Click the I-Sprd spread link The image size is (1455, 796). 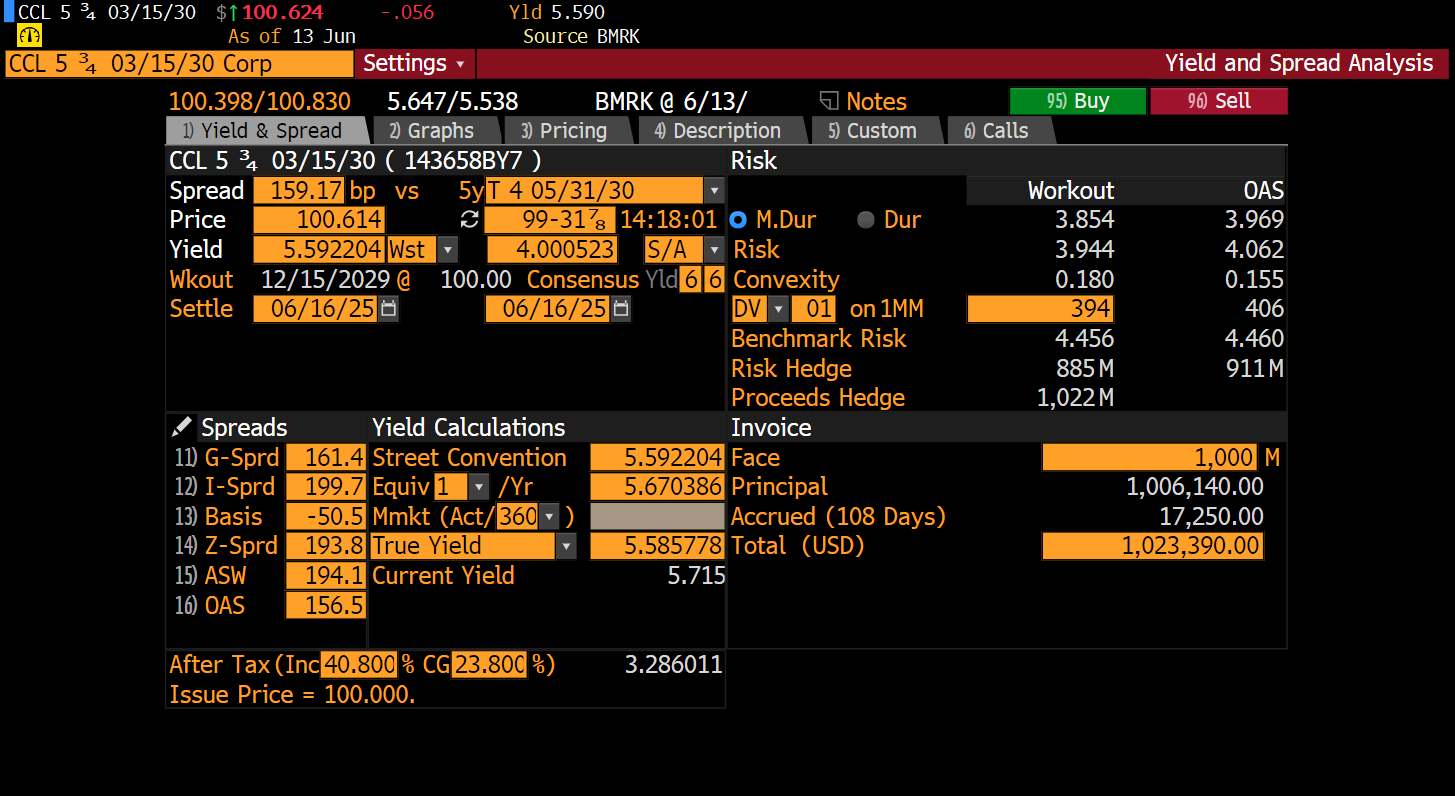pyautogui.click(x=225, y=487)
